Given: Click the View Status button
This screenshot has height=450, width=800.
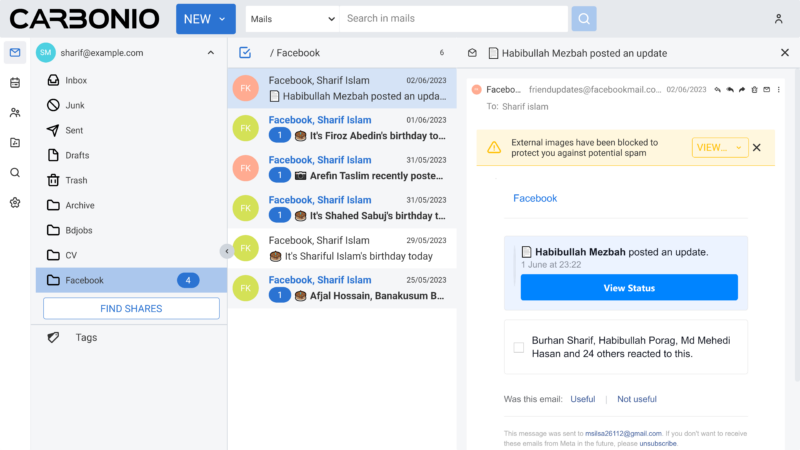Looking at the screenshot, I should click(629, 288).
